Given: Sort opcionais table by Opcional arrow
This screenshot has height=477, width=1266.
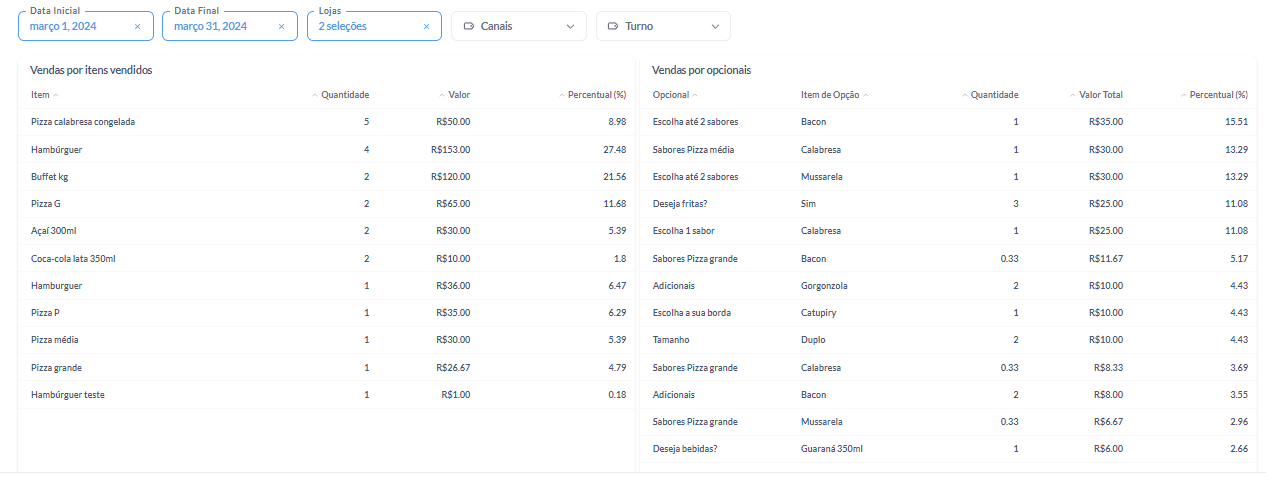Looking at the screenshot, I should [696, 95].
